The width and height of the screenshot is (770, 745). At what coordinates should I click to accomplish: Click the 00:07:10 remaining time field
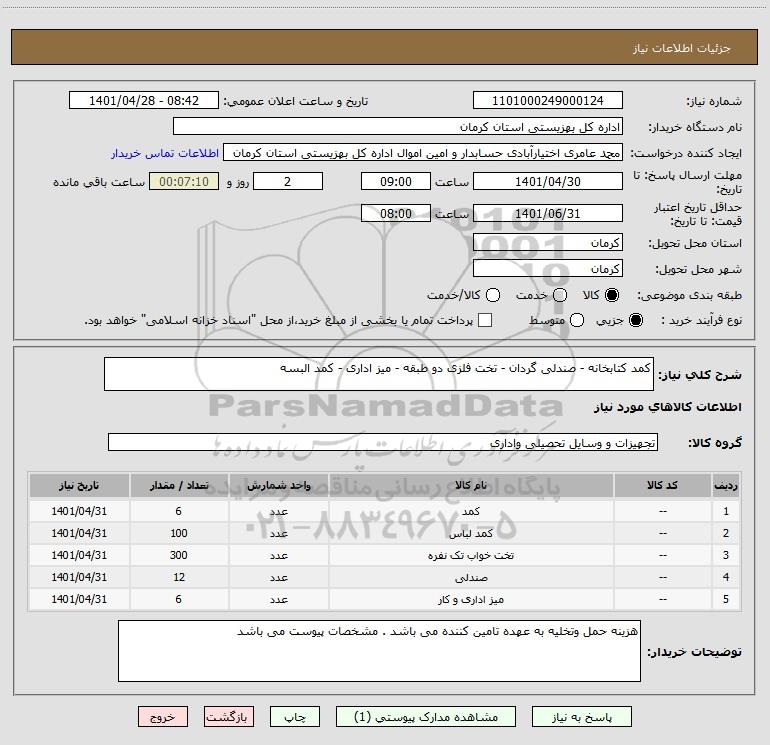click(x=184, y=181)
